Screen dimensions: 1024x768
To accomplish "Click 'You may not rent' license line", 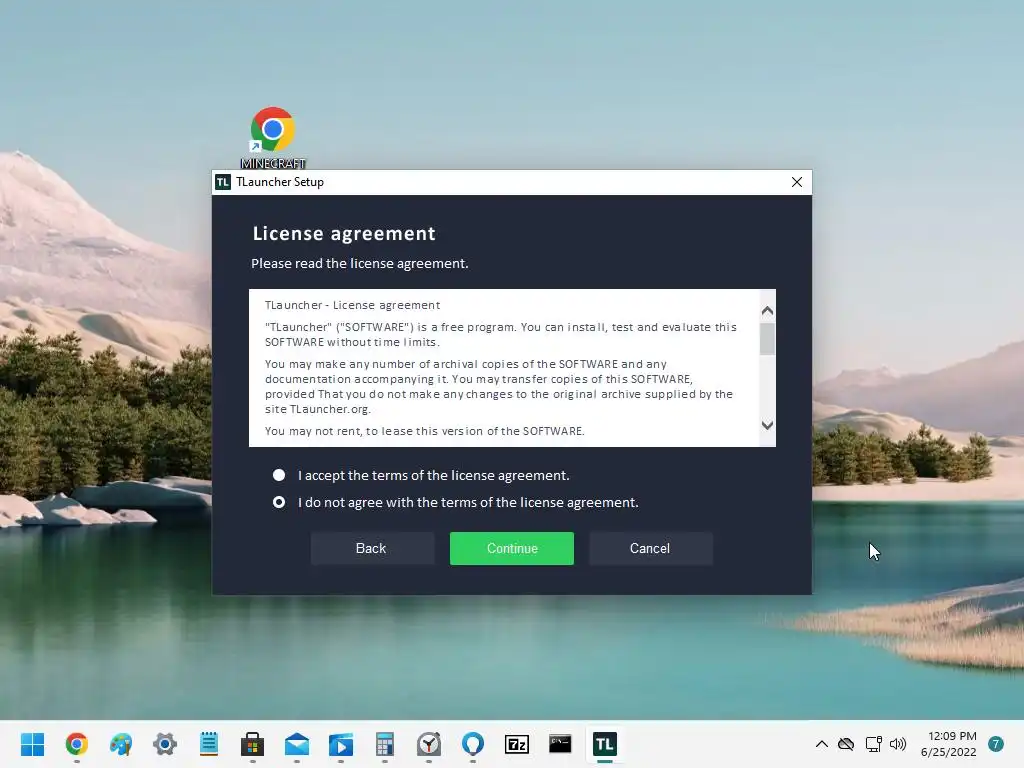I will 424,431.
